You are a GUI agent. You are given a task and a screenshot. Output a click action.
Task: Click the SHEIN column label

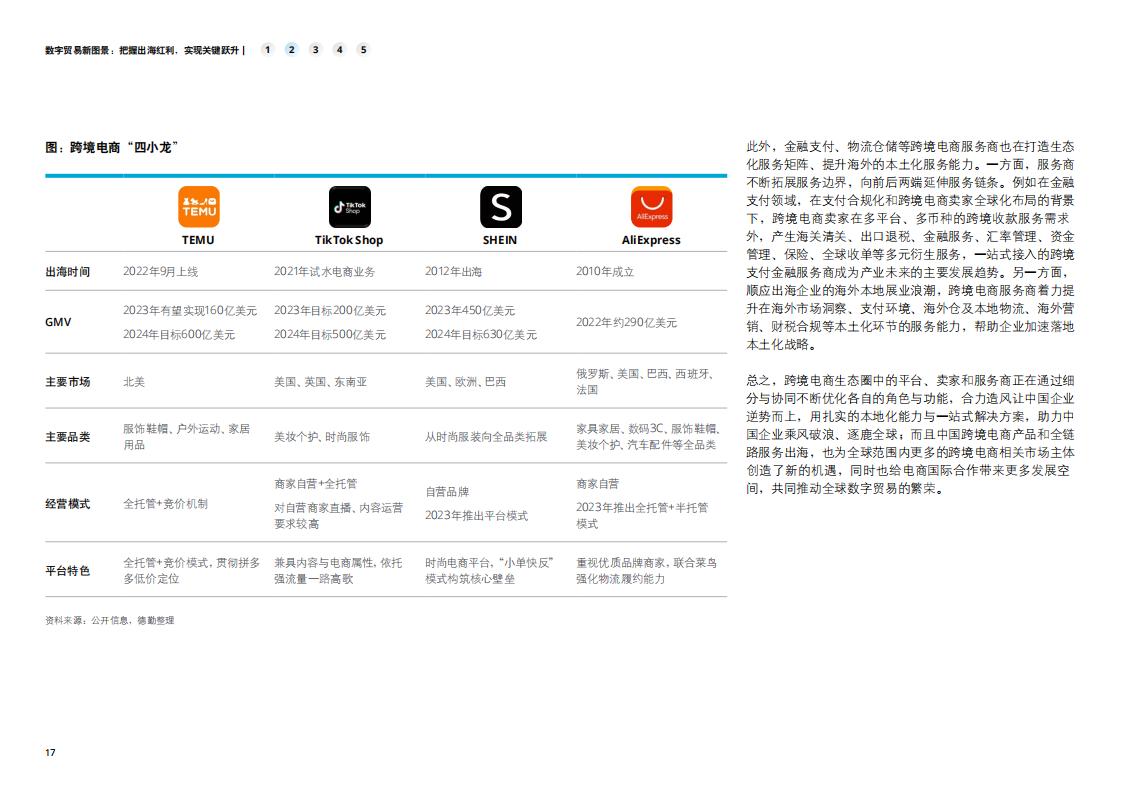(x=499, y=240)
